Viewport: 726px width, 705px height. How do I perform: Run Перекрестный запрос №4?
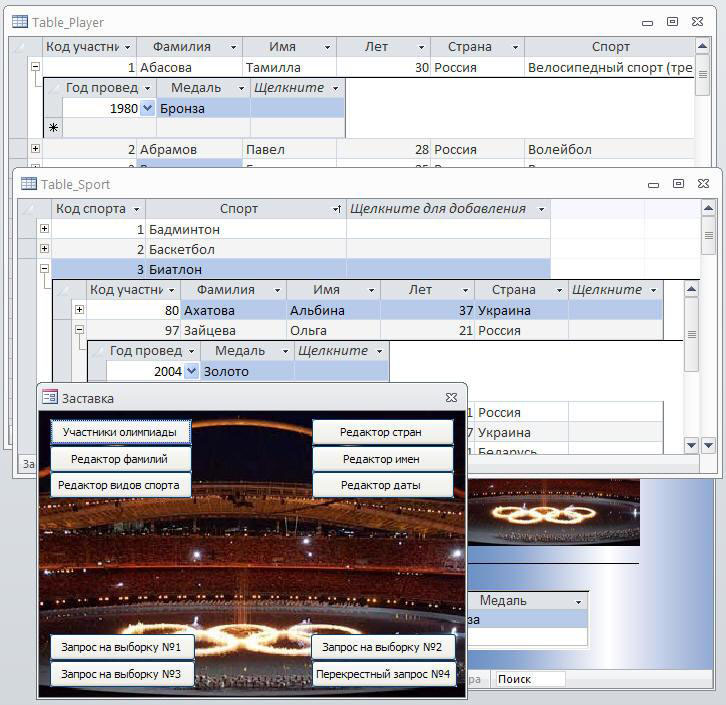(383, 674)
